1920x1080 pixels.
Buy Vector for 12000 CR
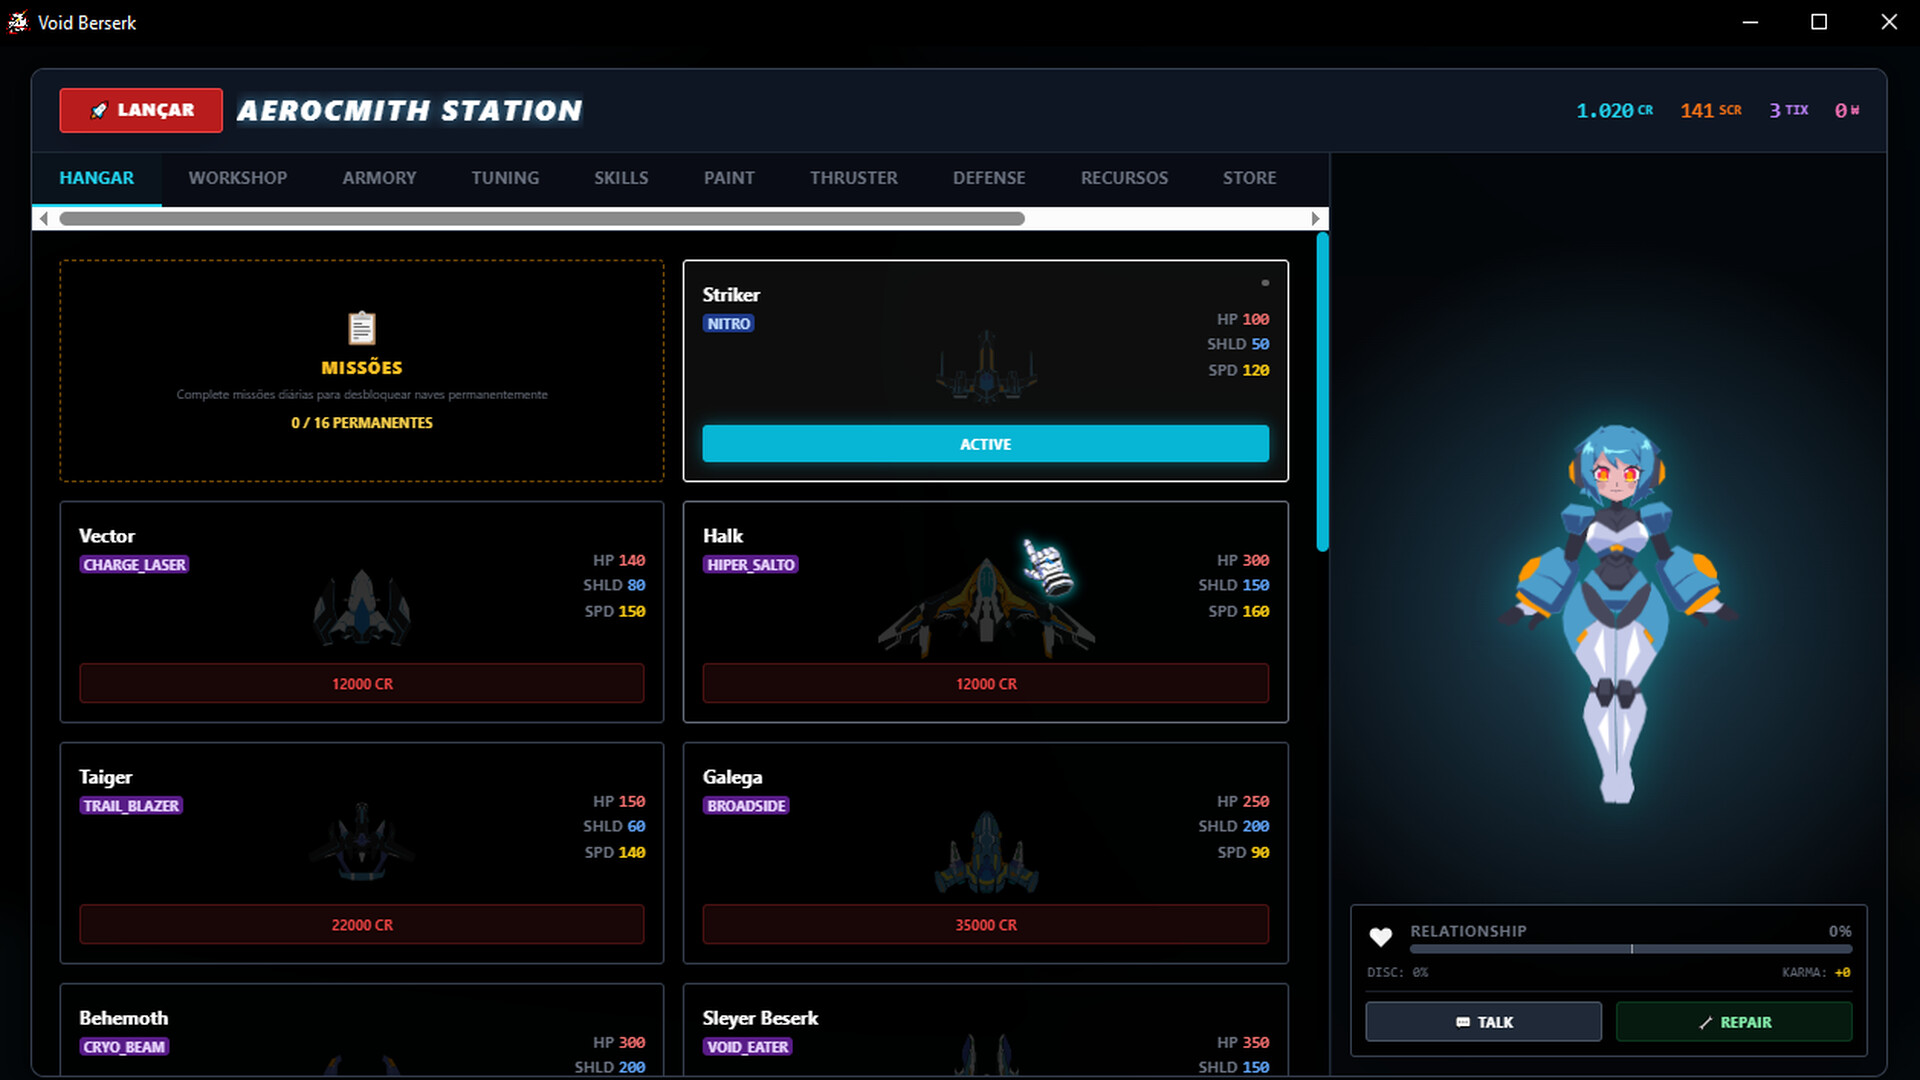point(362,684)
